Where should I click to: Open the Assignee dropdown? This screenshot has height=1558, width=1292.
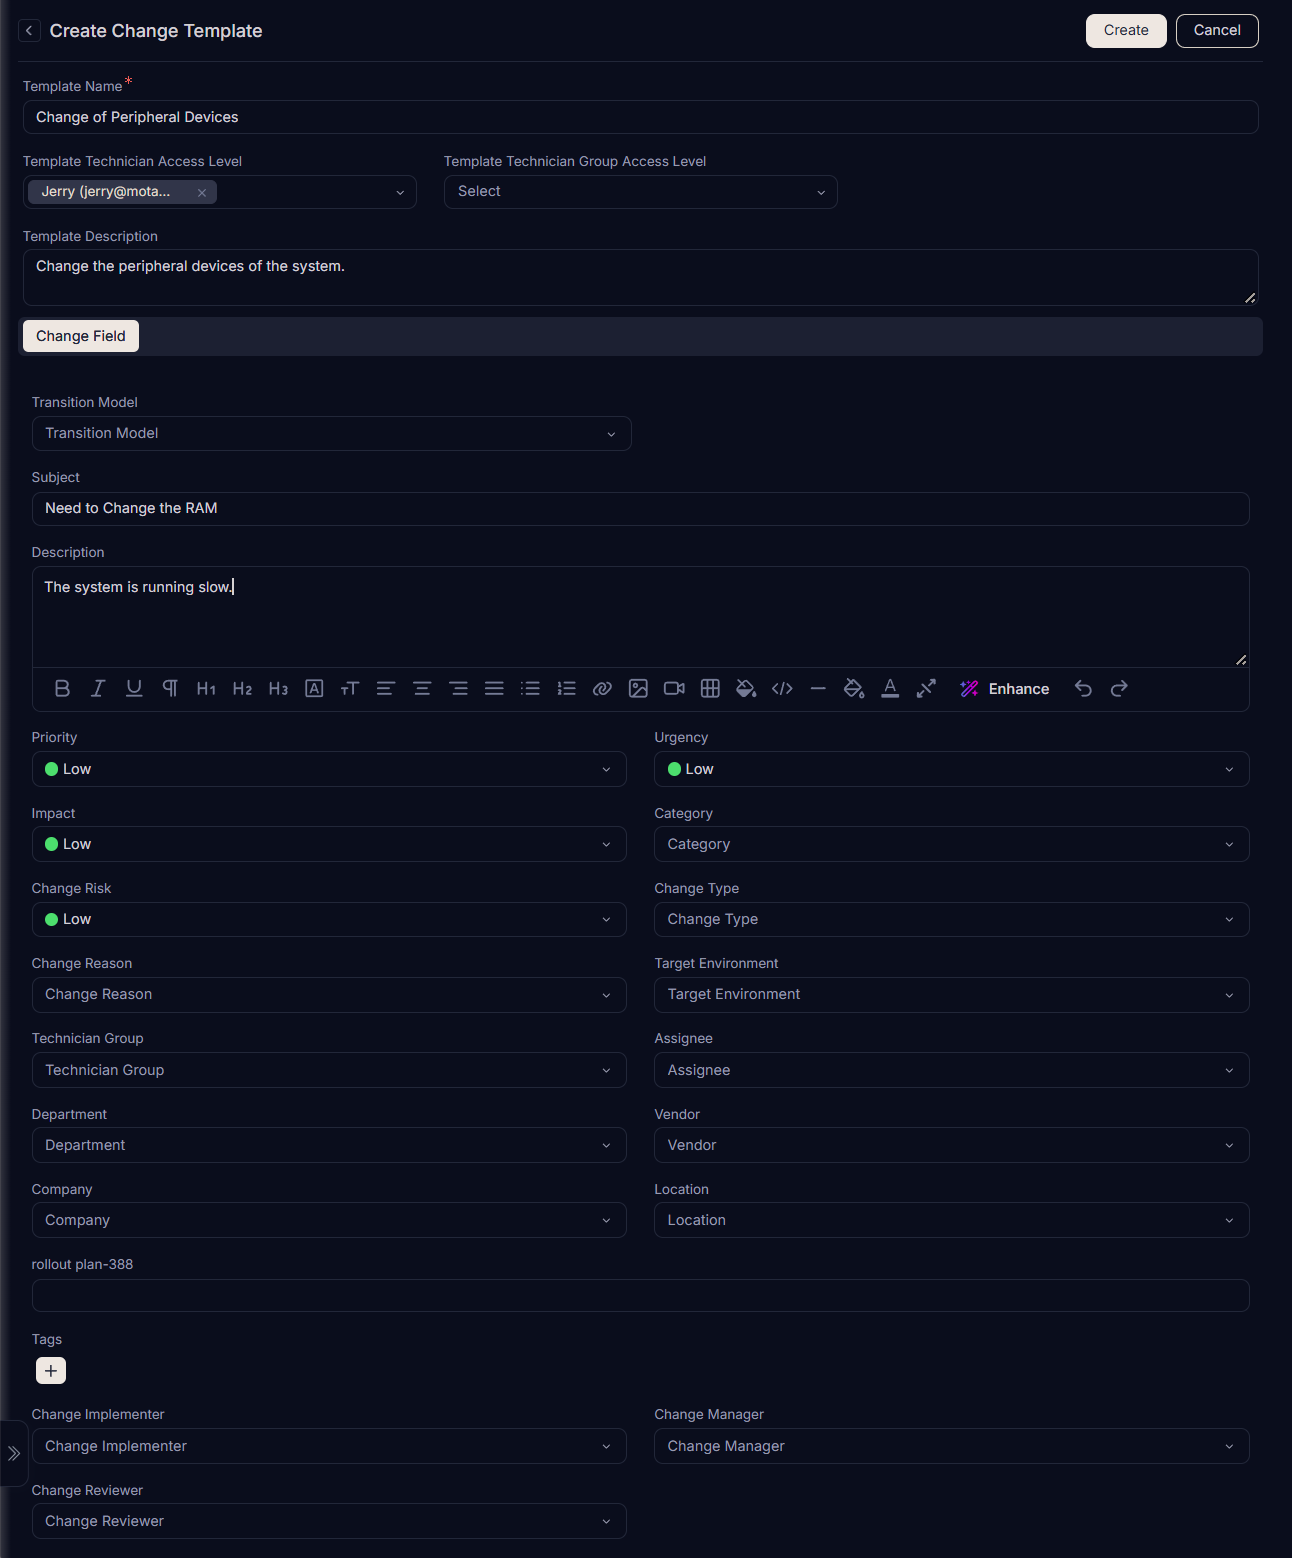point(952,1070)
